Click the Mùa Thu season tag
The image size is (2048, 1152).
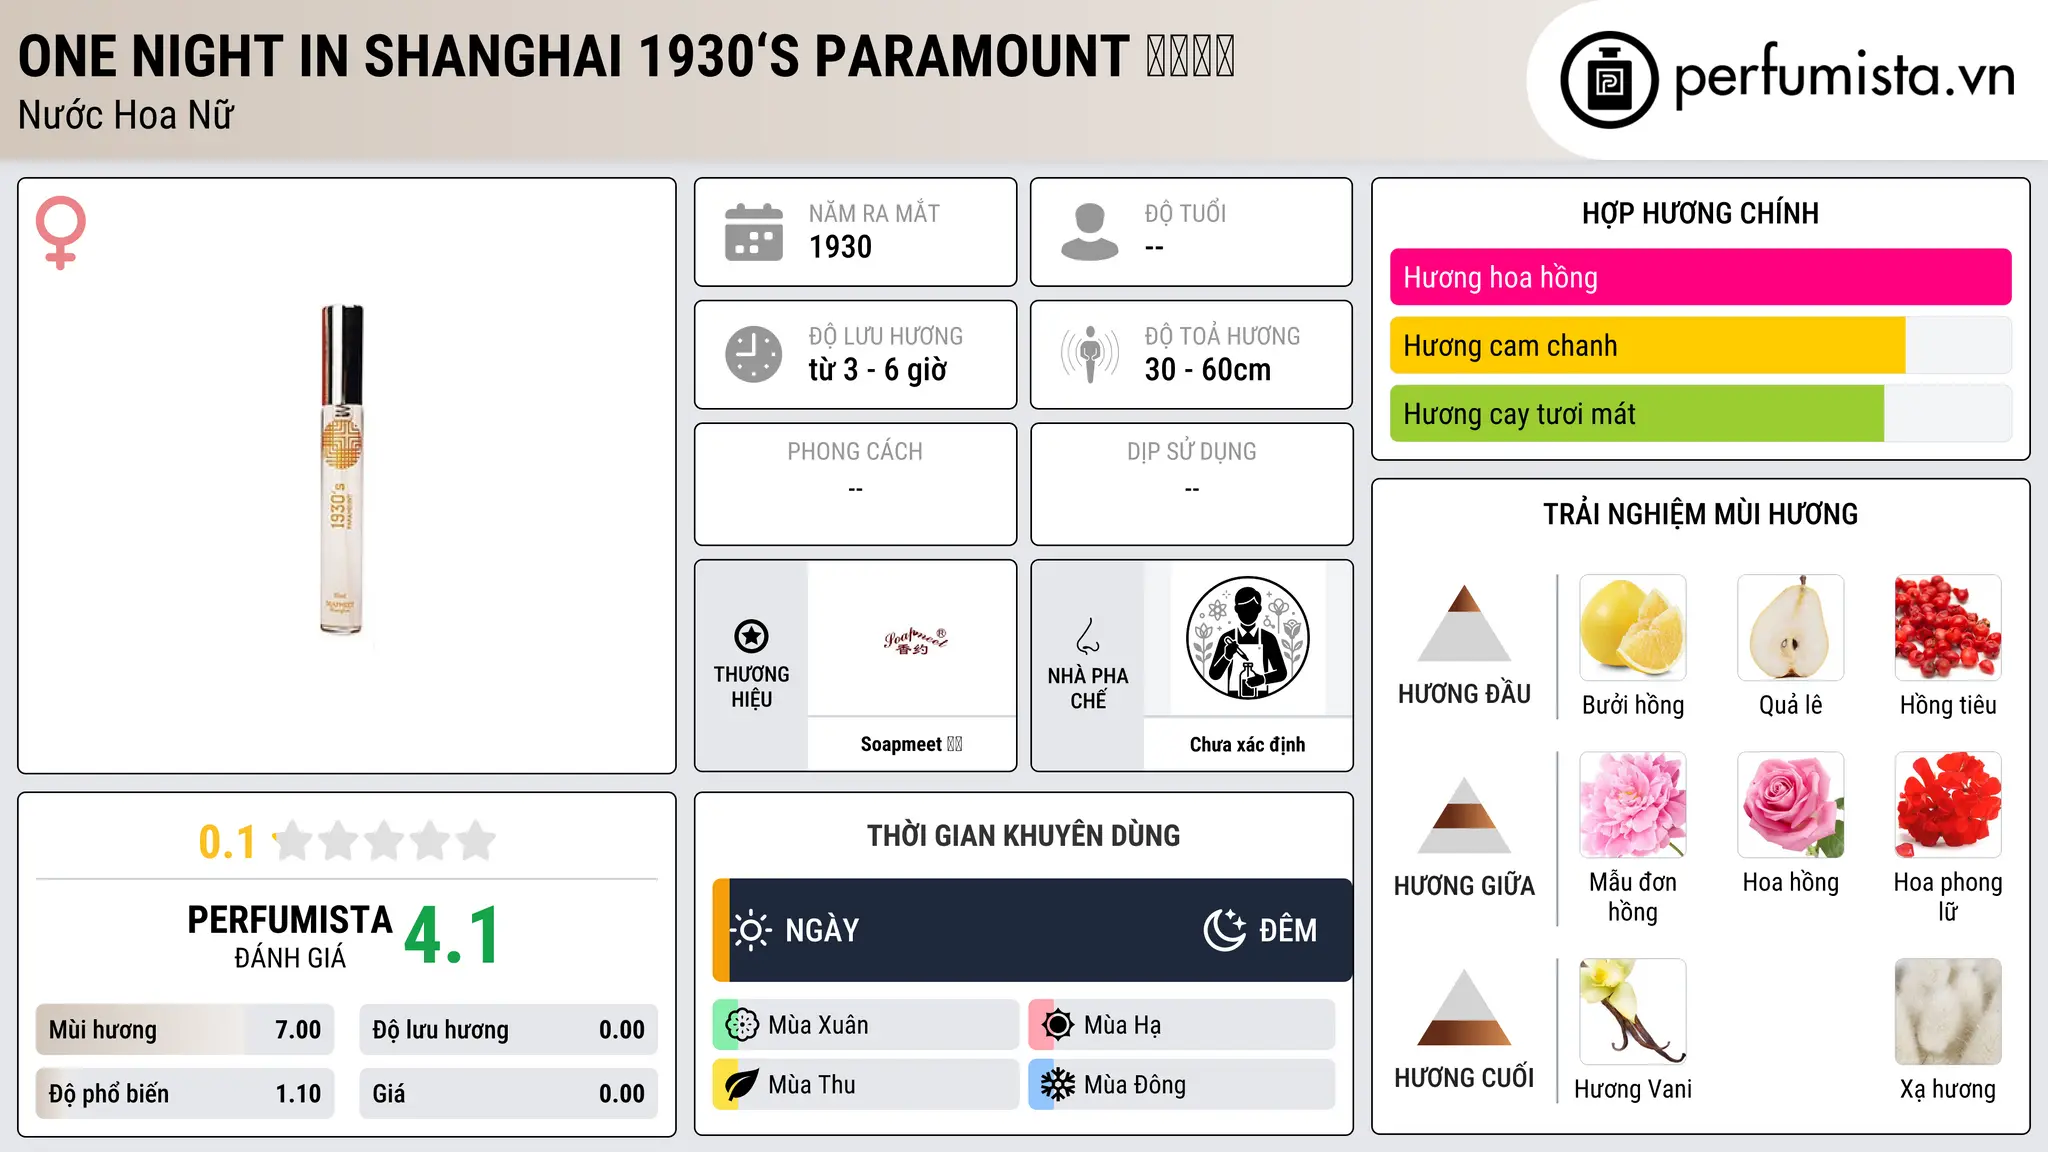866,1085
